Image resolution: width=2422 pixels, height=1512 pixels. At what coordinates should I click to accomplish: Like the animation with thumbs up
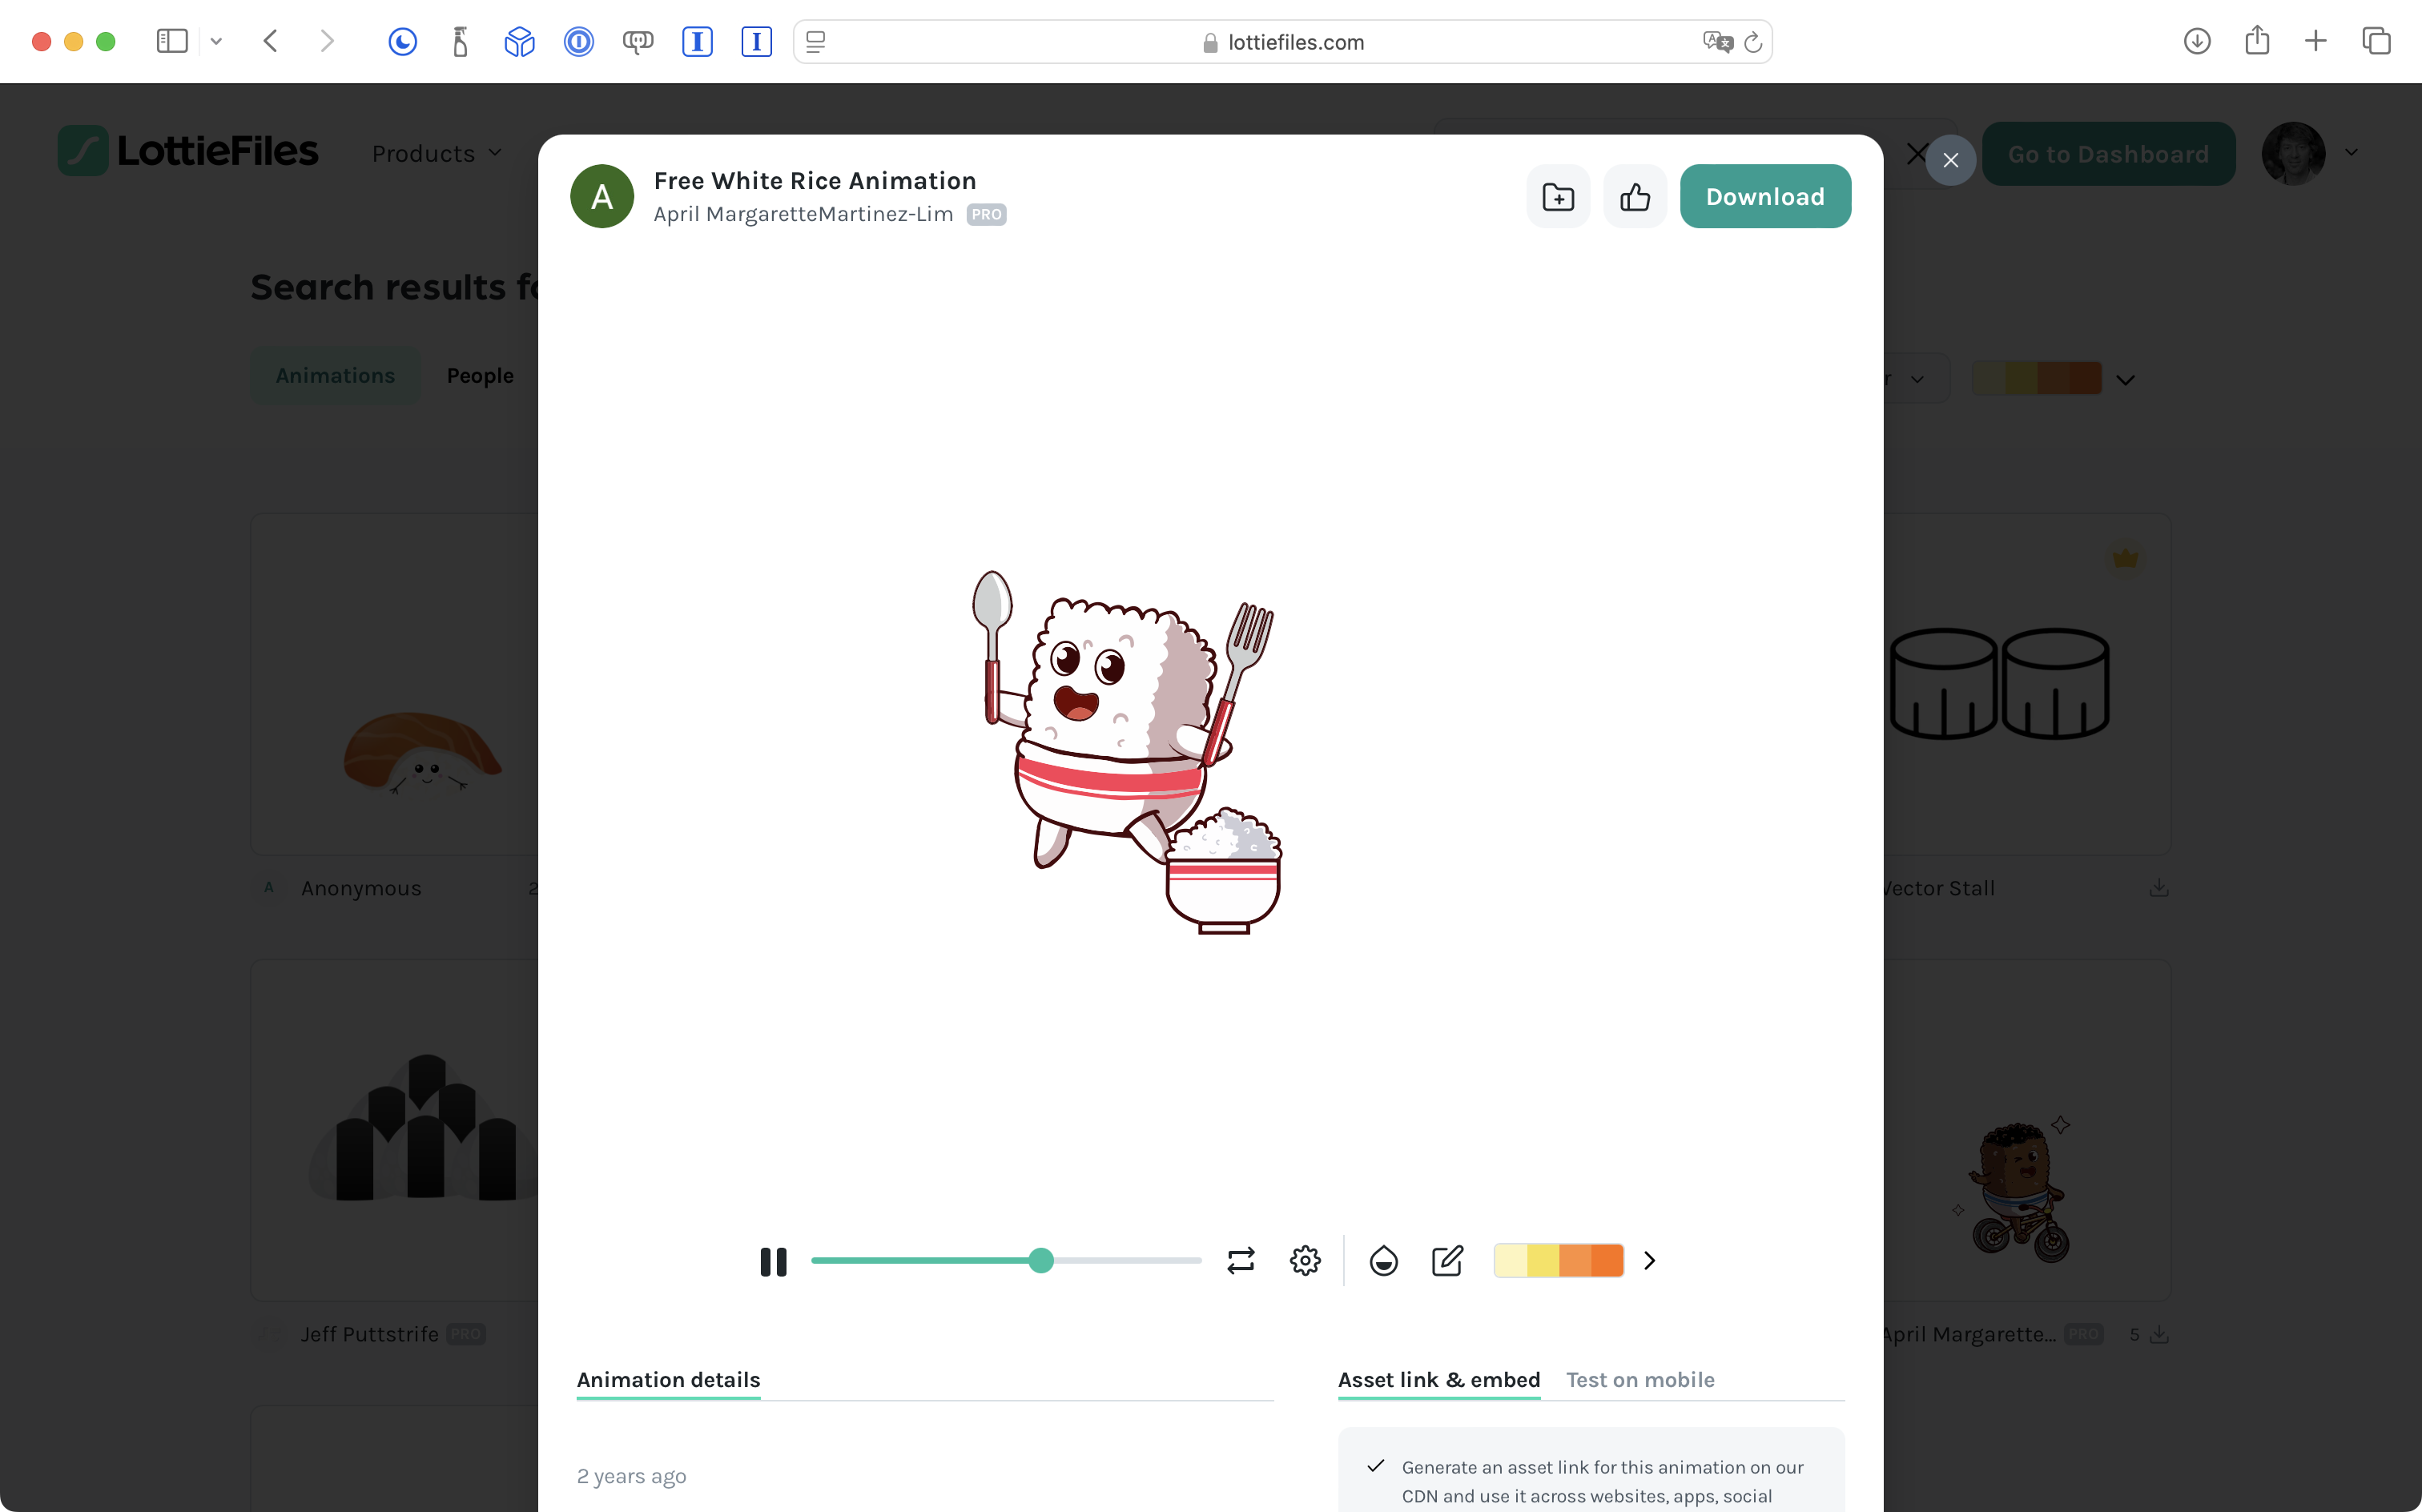tap(1635, 197)
